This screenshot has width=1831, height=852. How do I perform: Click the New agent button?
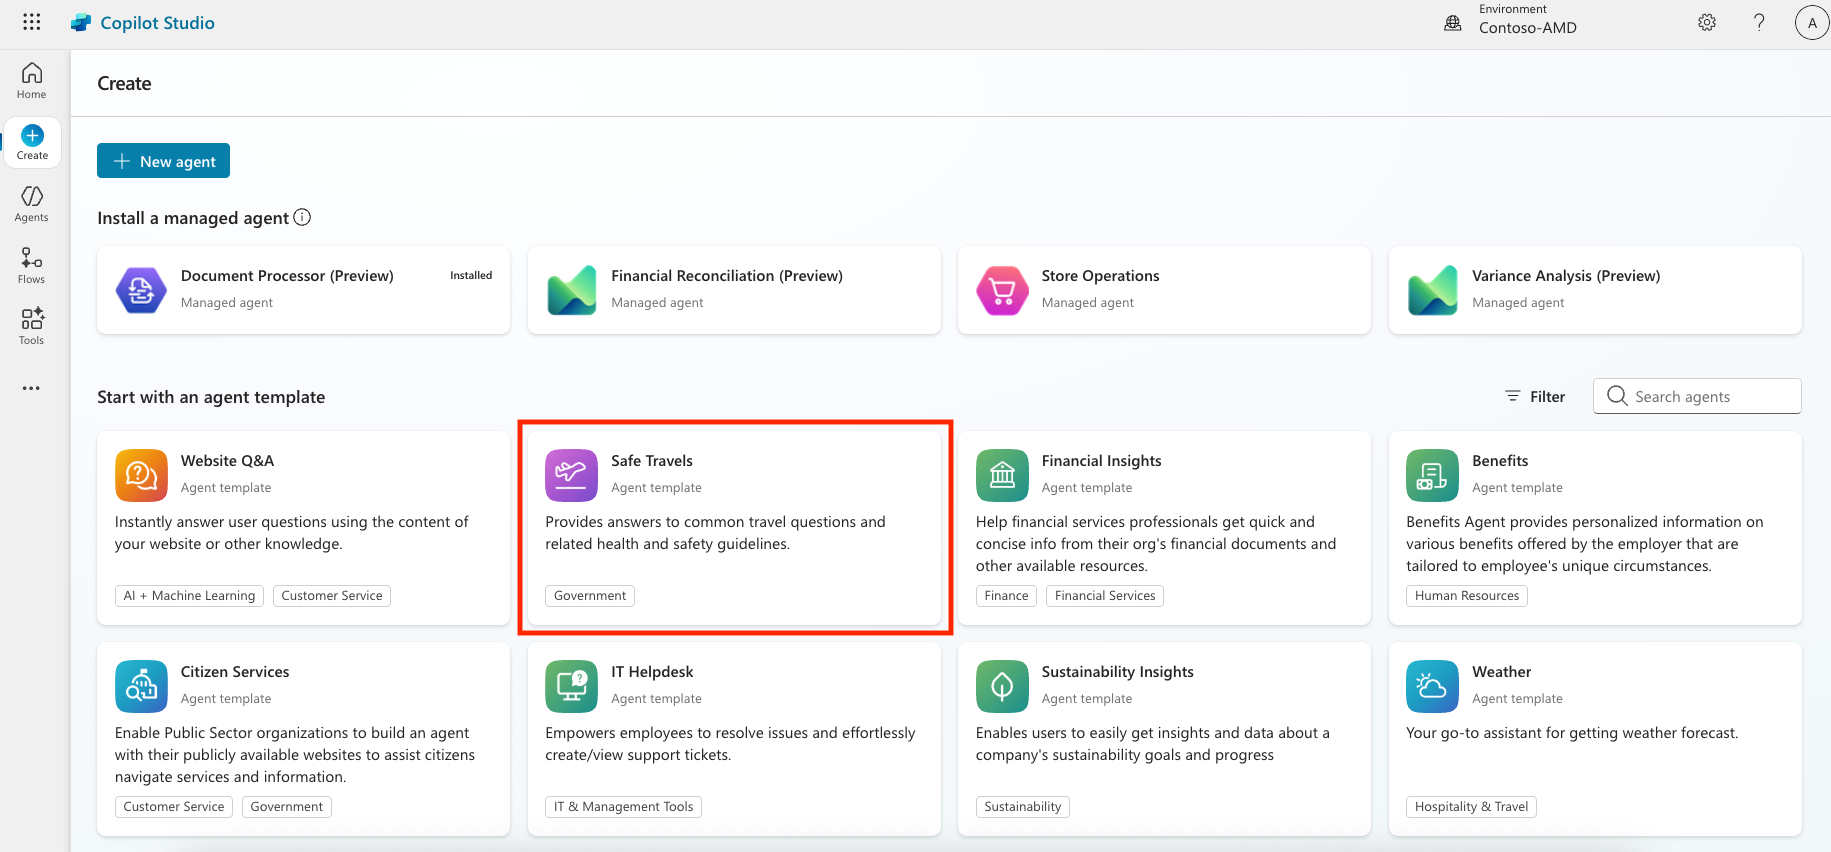click(164, 161)
